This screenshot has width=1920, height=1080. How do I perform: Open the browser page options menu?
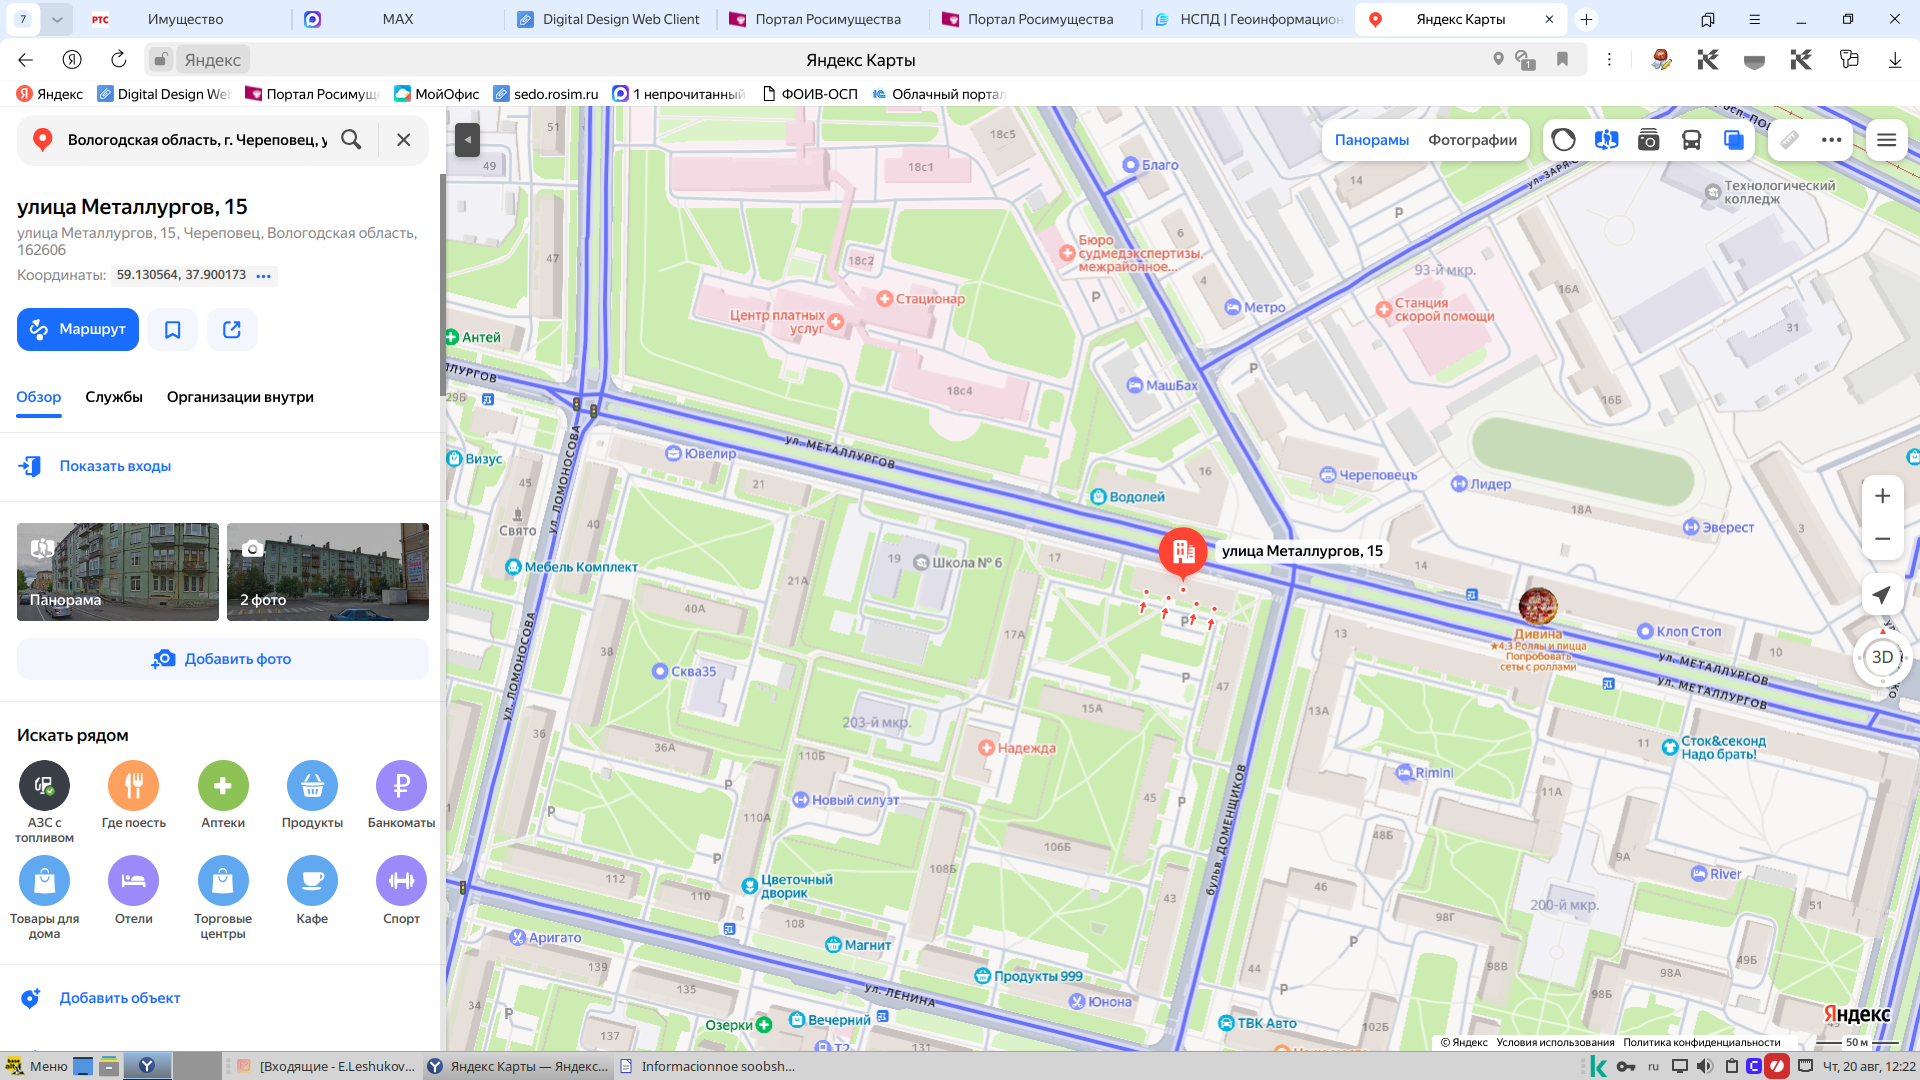[x=1609, y=60]
